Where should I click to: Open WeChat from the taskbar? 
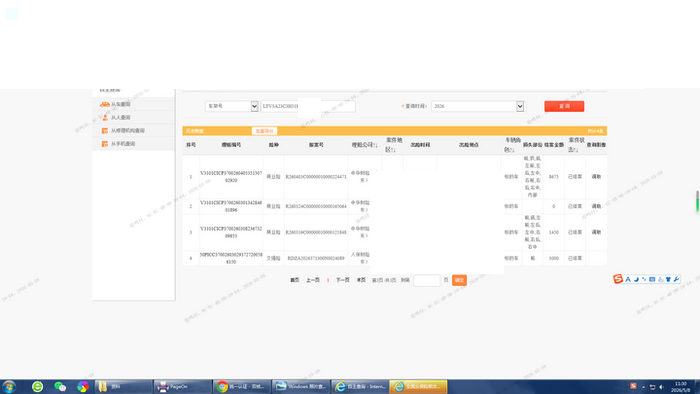coord(60,386)
